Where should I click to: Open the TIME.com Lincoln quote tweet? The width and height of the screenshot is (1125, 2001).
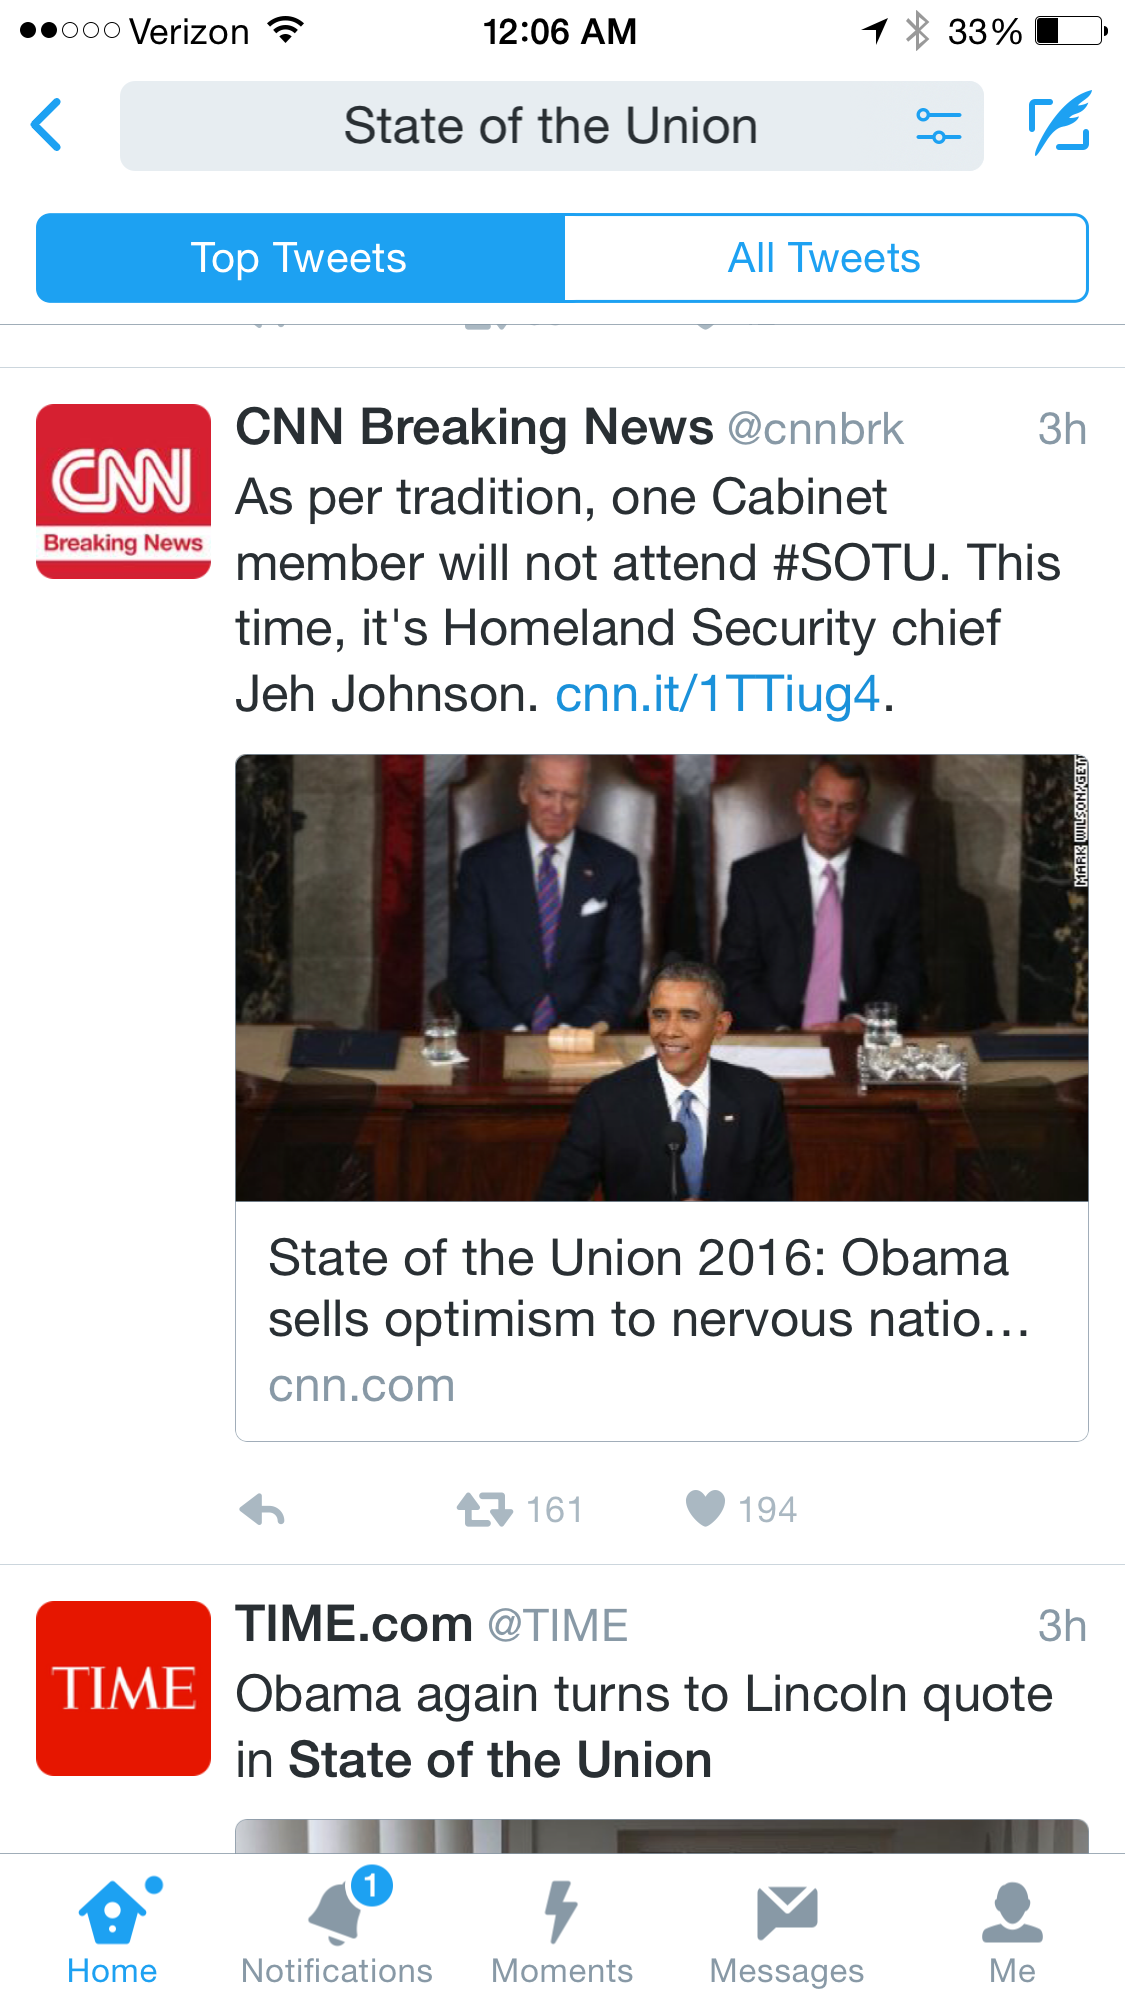click(644, 1727)
